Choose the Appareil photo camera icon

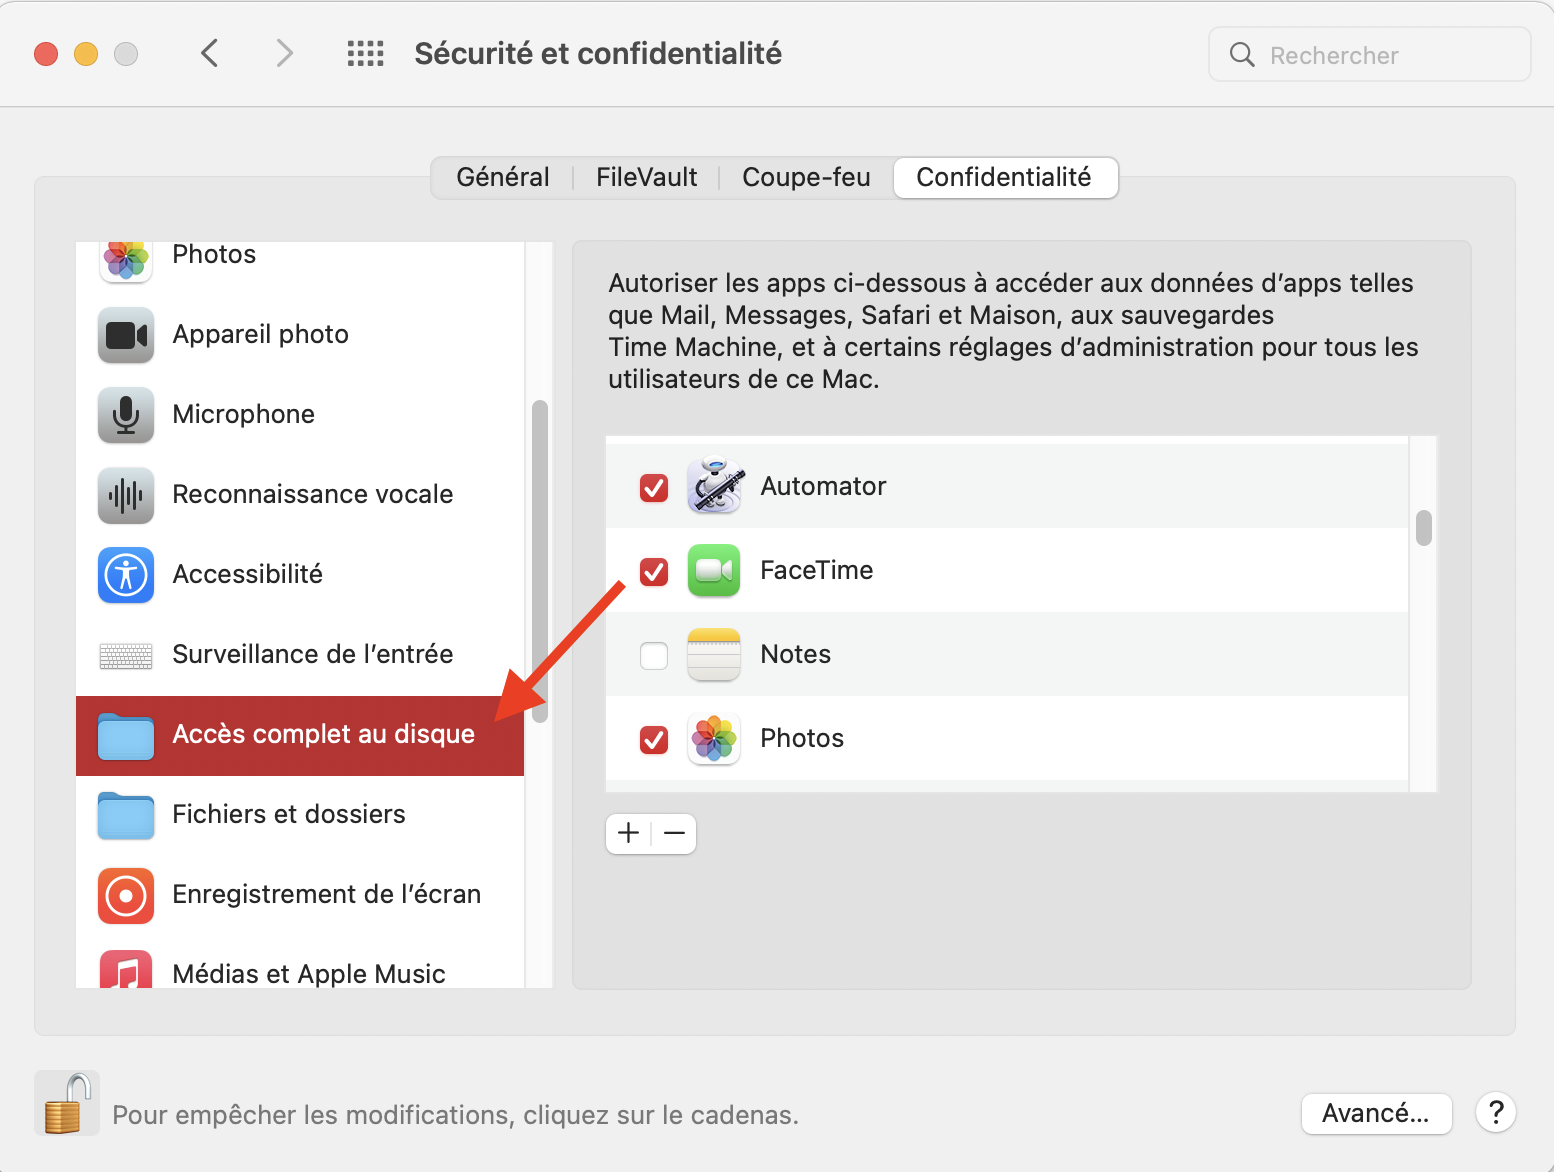(126, 335)
